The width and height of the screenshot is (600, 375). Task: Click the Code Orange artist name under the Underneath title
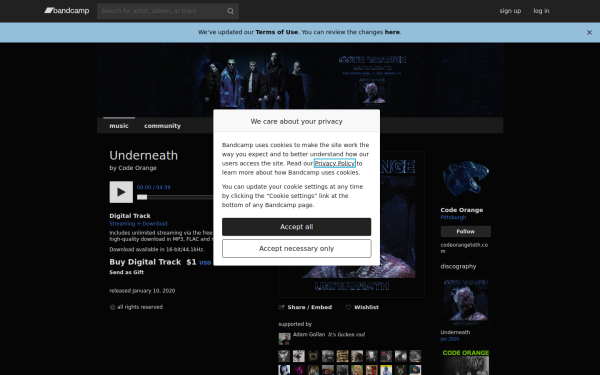[x=137, y=168]
